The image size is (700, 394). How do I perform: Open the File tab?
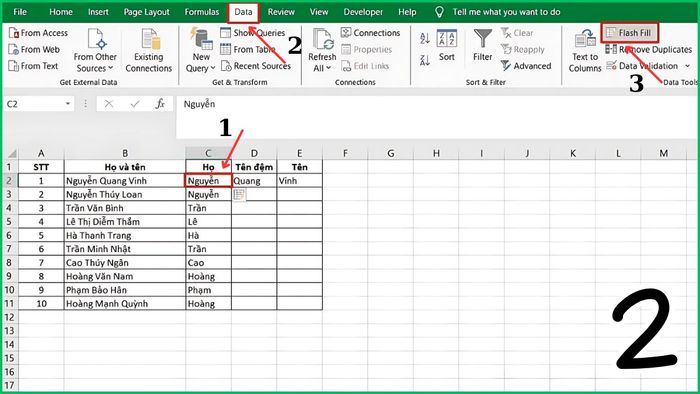(x=20, y=12)
